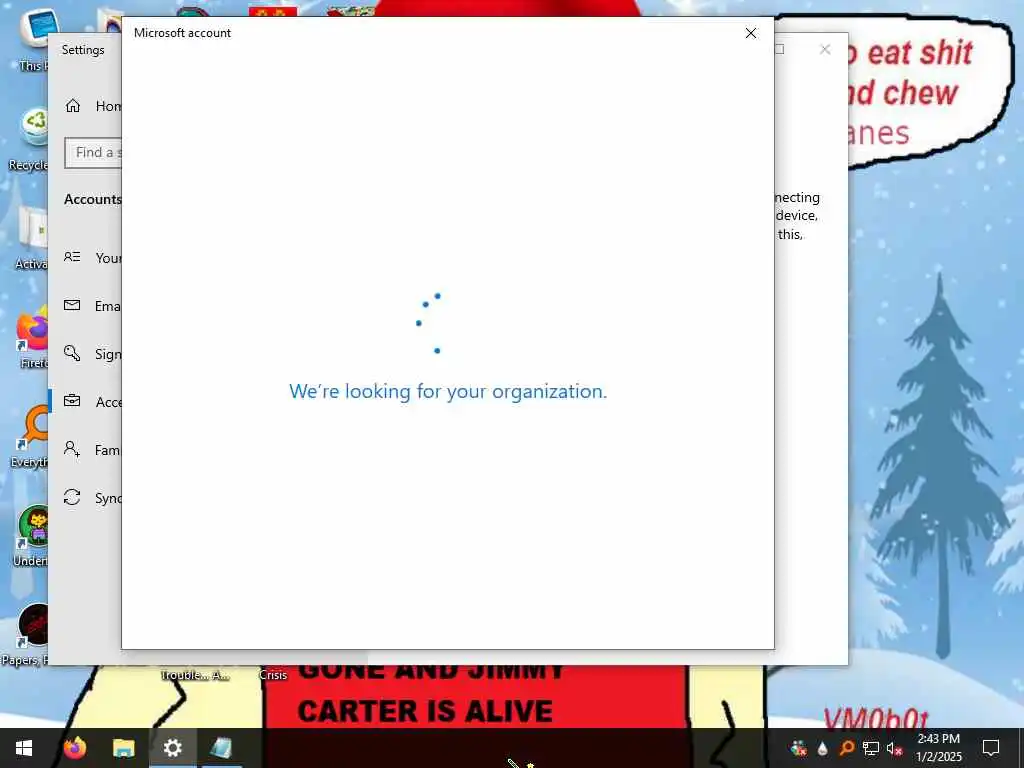Launch Firefox from the taskbar

pyautogui.click(x=74, y=748)
